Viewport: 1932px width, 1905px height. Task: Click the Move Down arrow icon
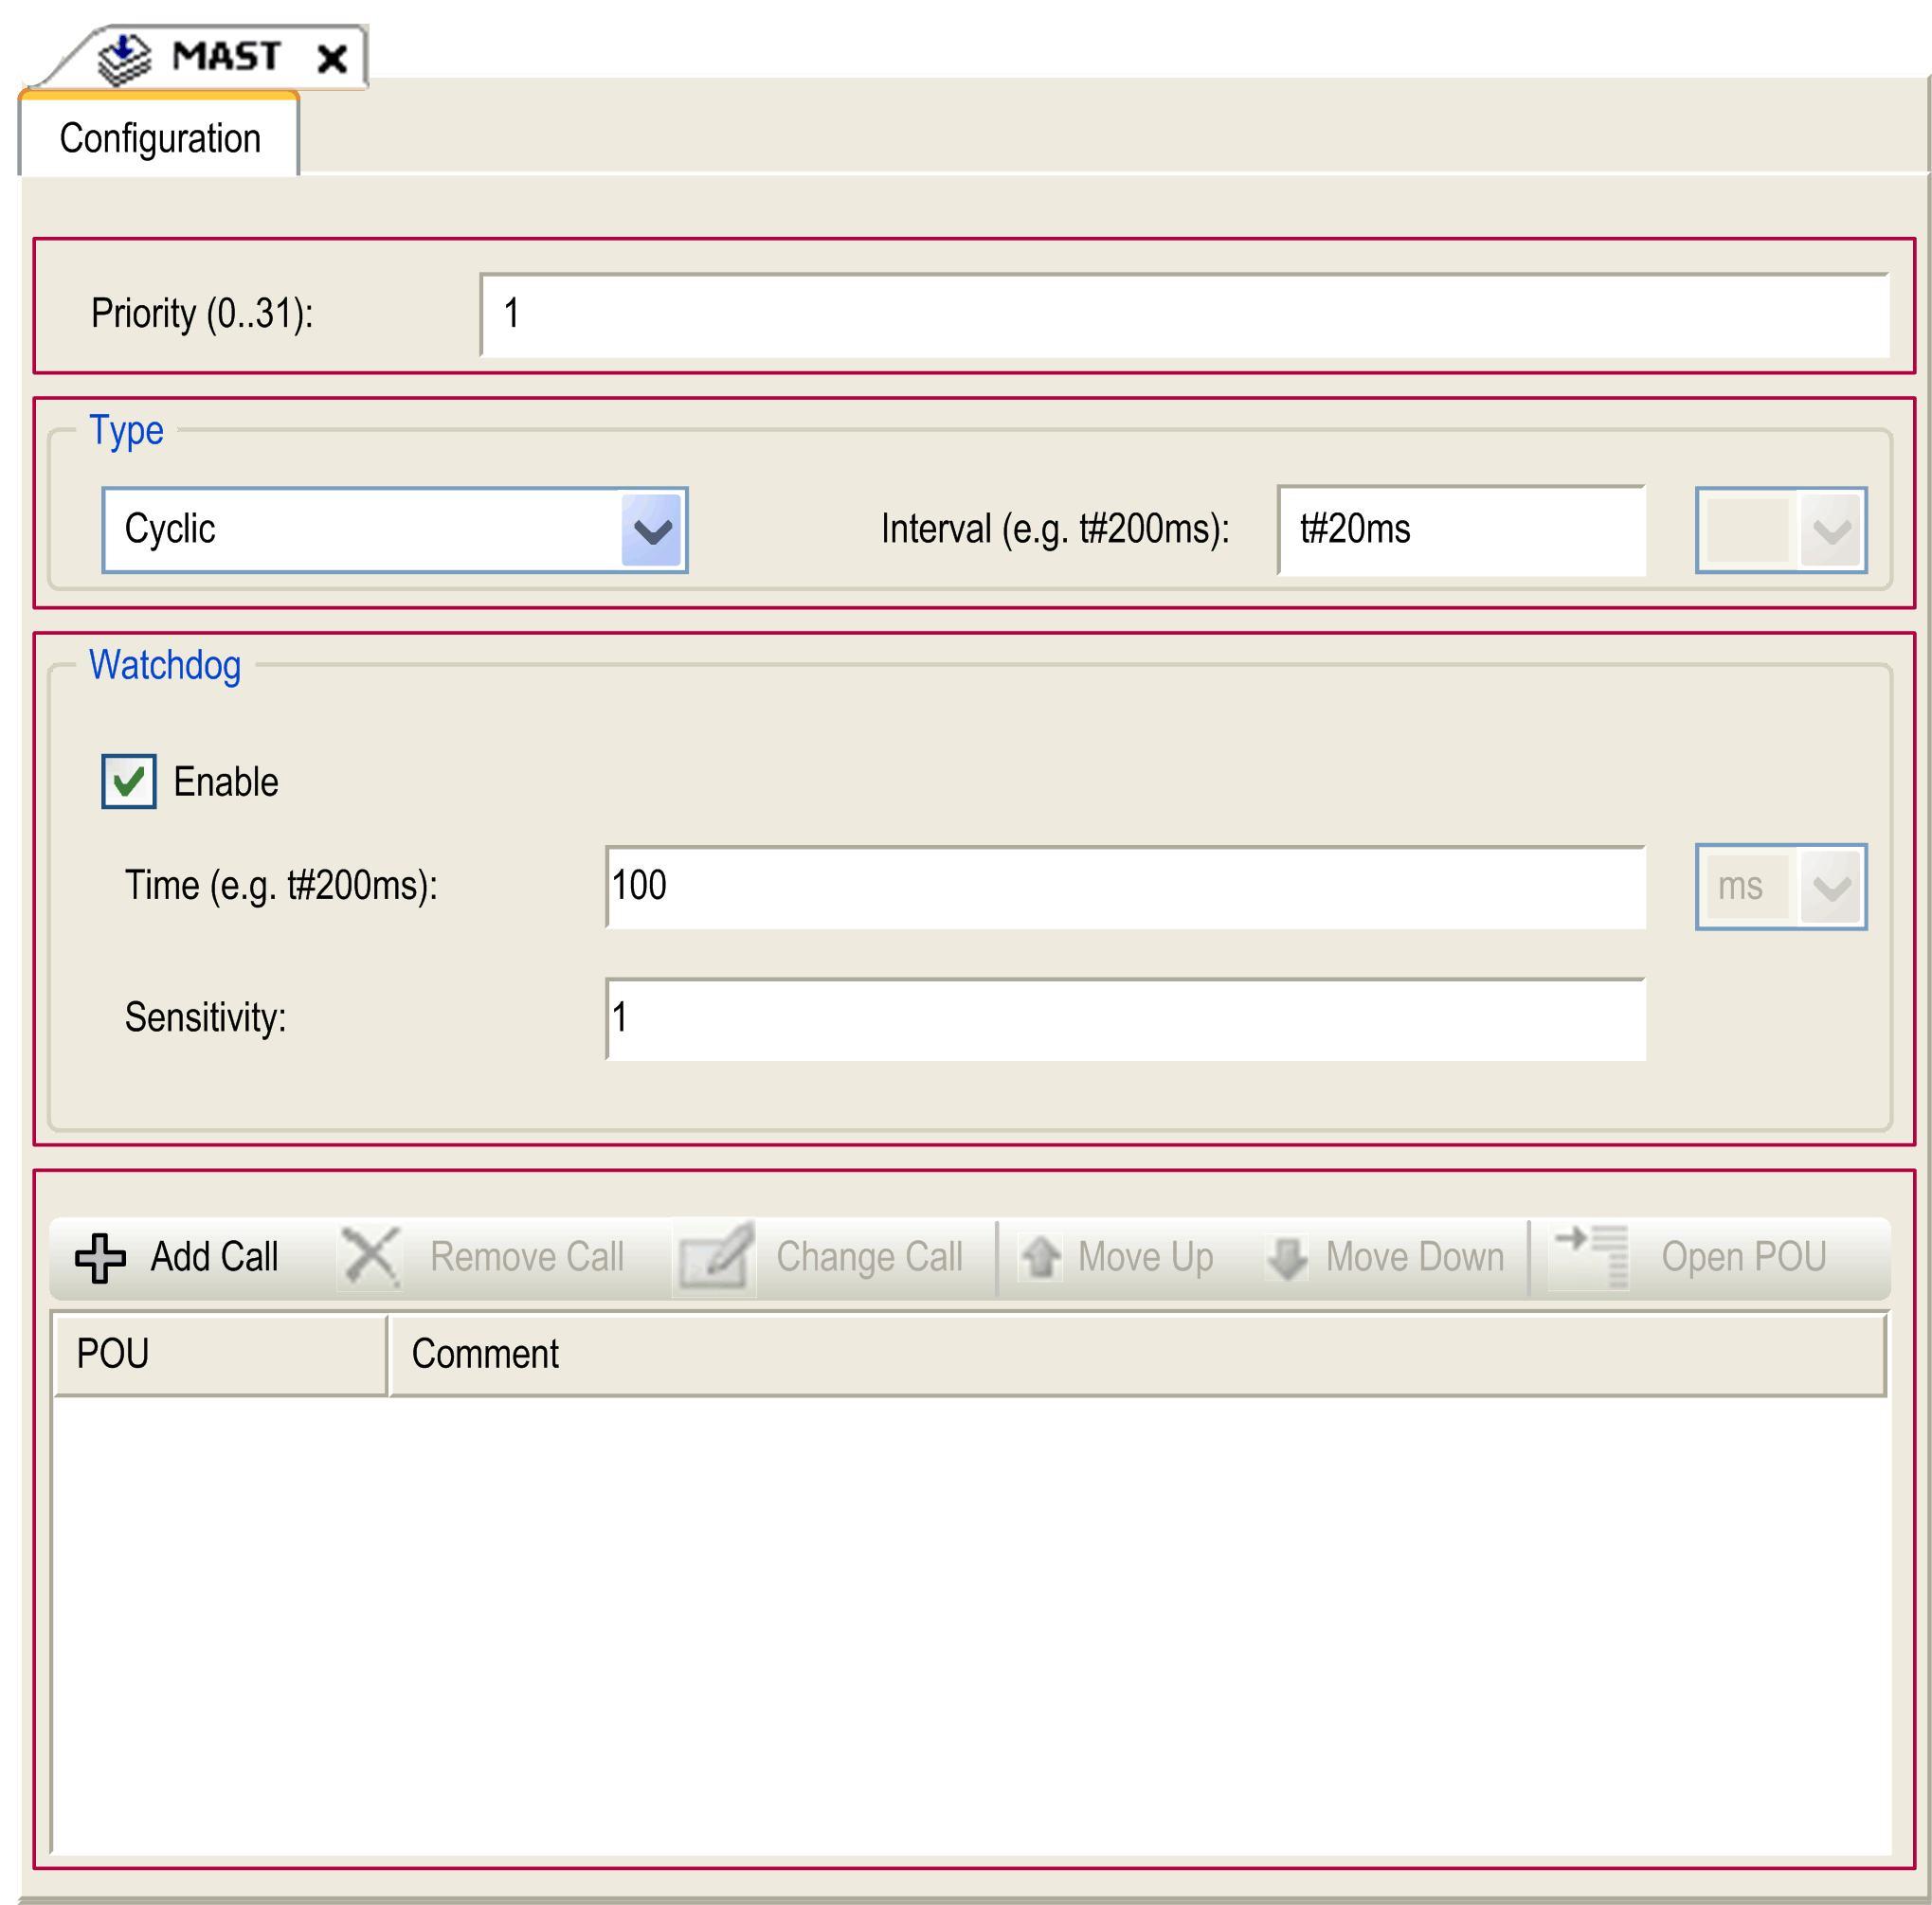(x=1287, y=1257)
